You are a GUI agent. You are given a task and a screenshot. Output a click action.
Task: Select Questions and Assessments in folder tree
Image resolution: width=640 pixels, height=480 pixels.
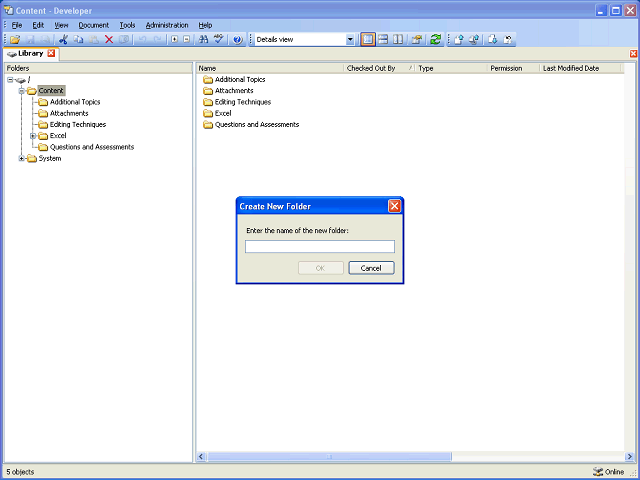[x=92, y=147]
